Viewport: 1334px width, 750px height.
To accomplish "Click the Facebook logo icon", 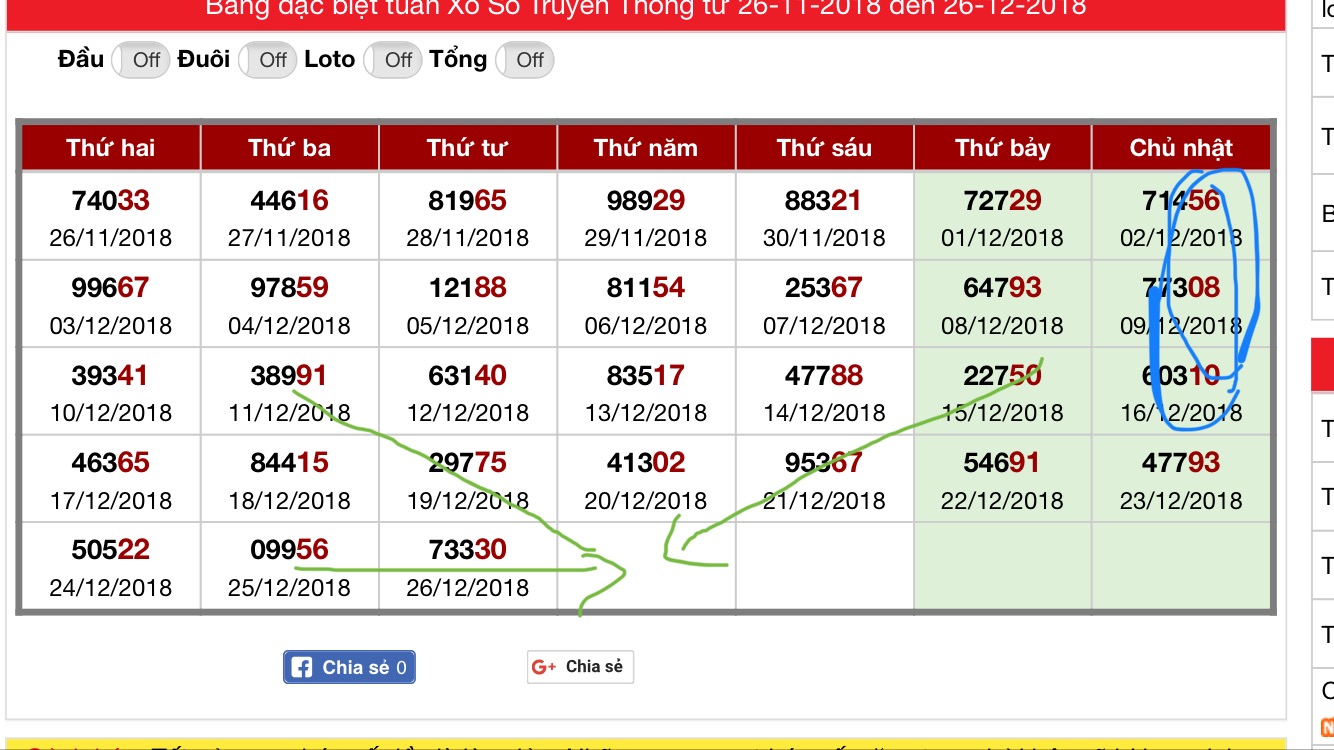I will click(x=300, y=667).
